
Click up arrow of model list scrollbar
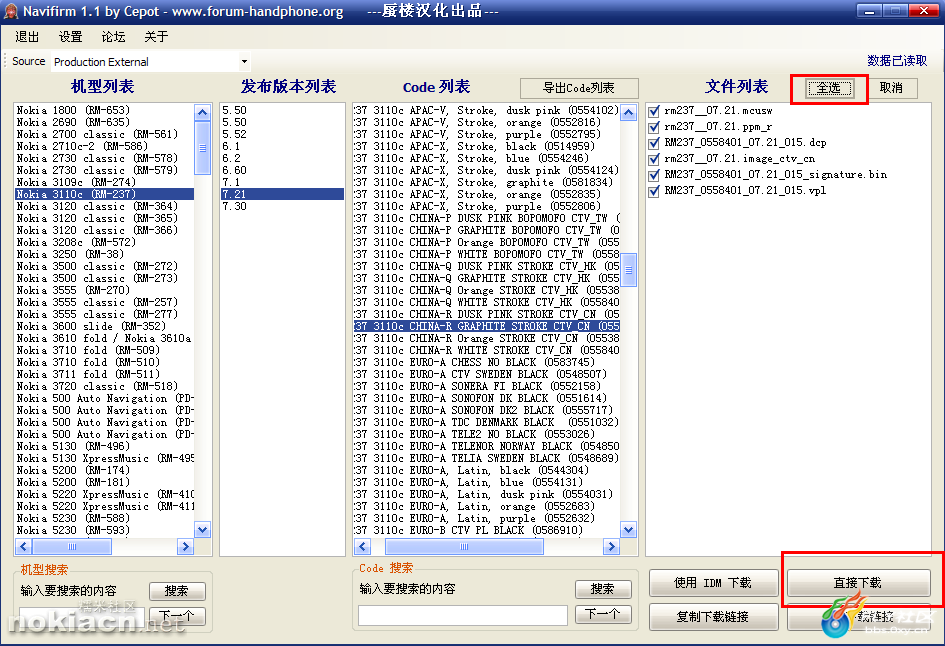(202, 112)
